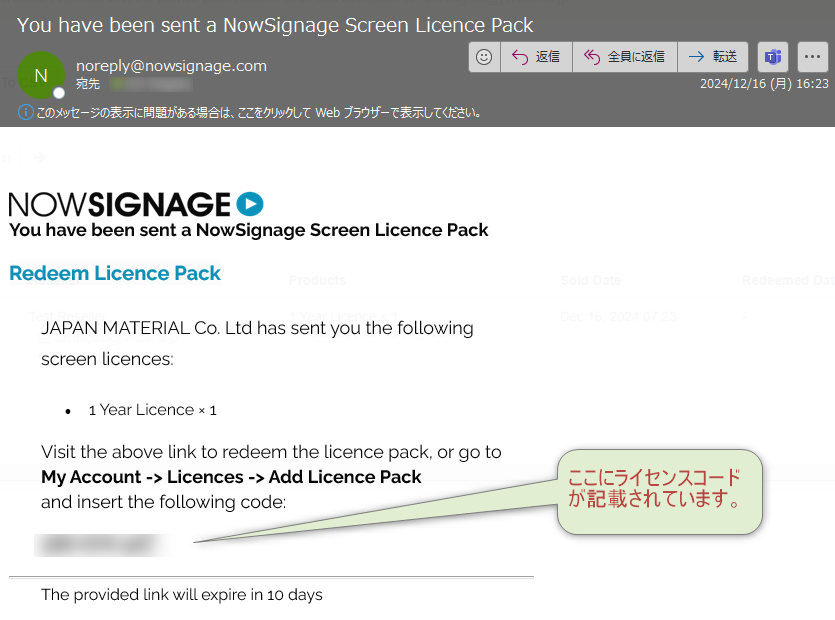Screen dimensions: 835x620
Task: Select sender address noreply@nowsignage.com
Action: (x=171, y=66)
